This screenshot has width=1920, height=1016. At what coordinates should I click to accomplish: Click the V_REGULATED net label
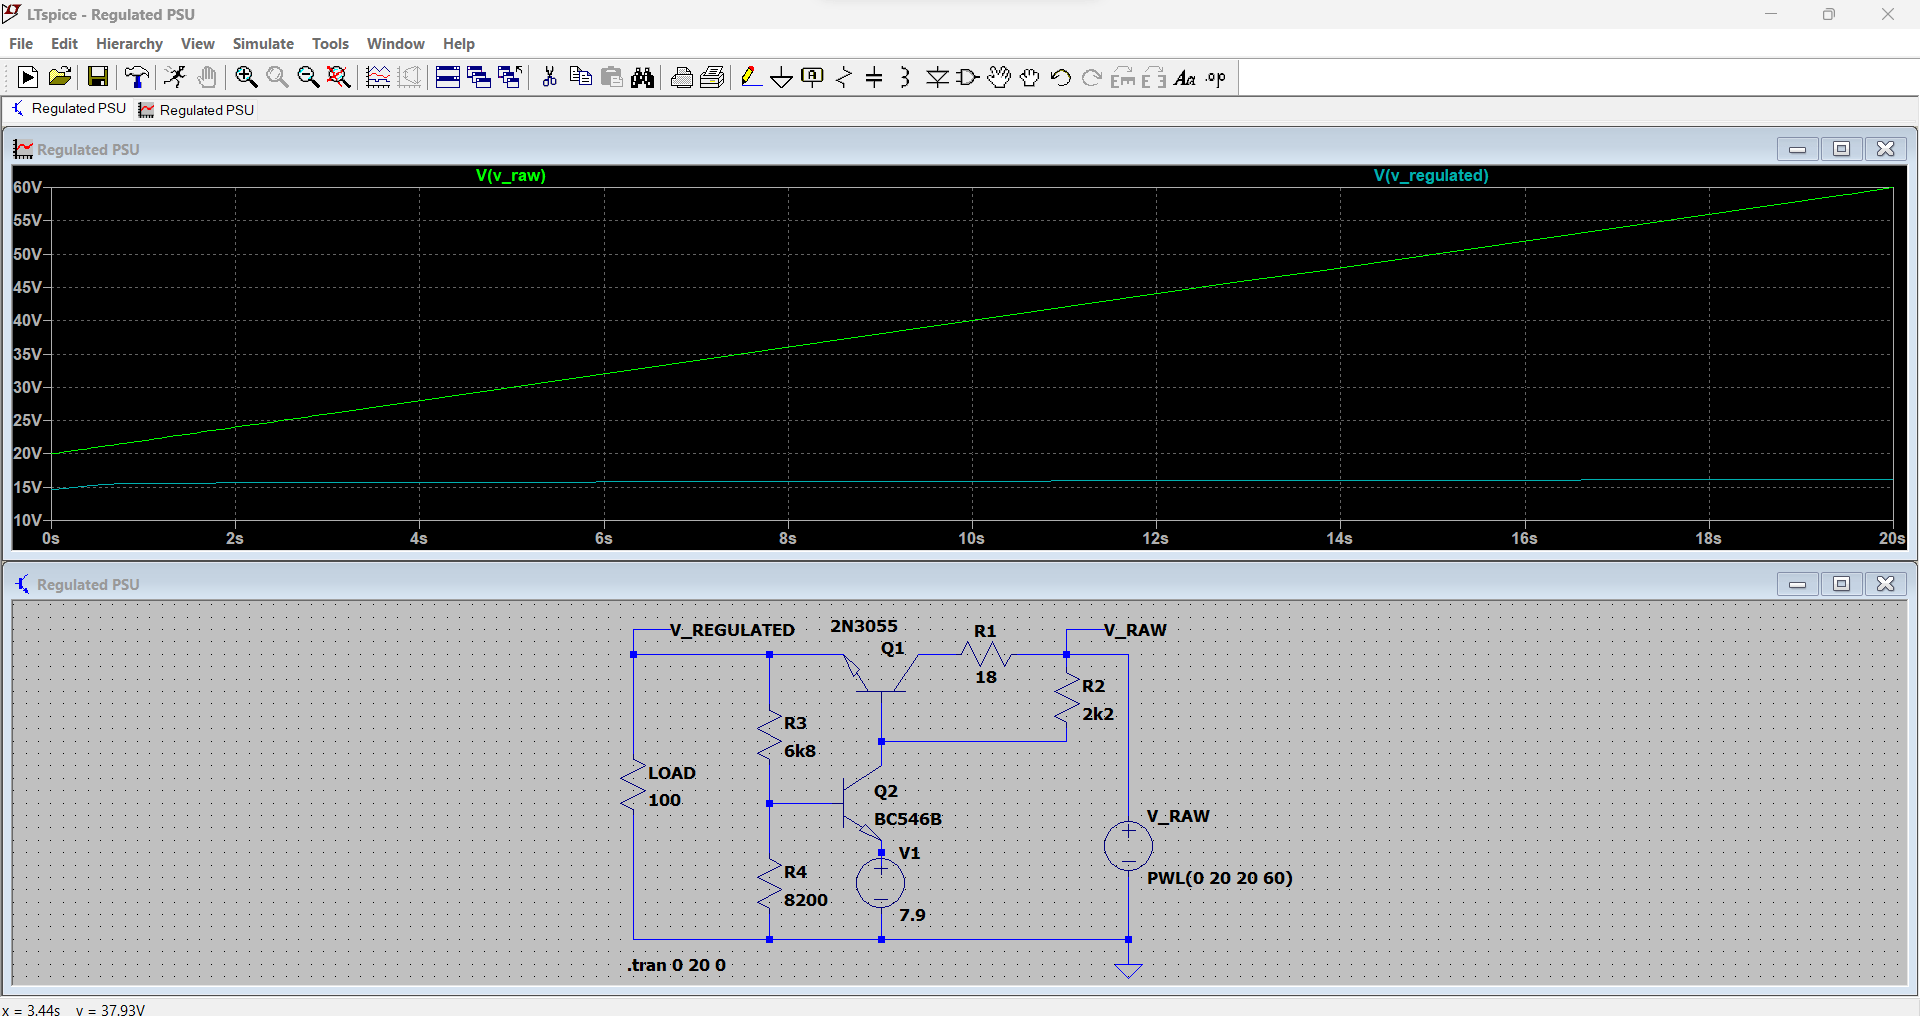click(732, 630)
